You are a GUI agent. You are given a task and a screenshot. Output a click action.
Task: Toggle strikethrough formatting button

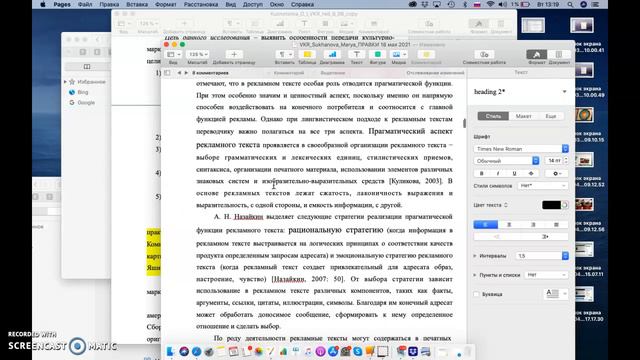pos(531,173)
